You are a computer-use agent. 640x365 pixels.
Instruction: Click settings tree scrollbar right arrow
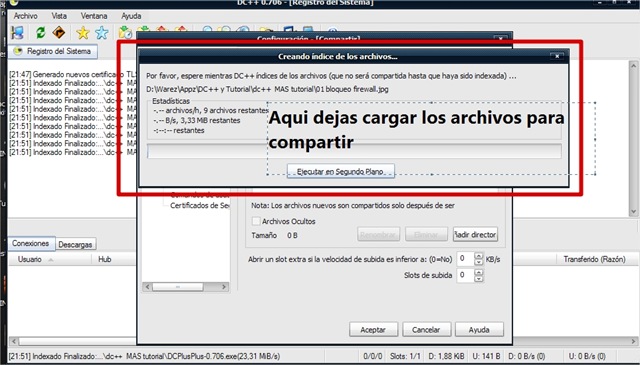[224, 287]
